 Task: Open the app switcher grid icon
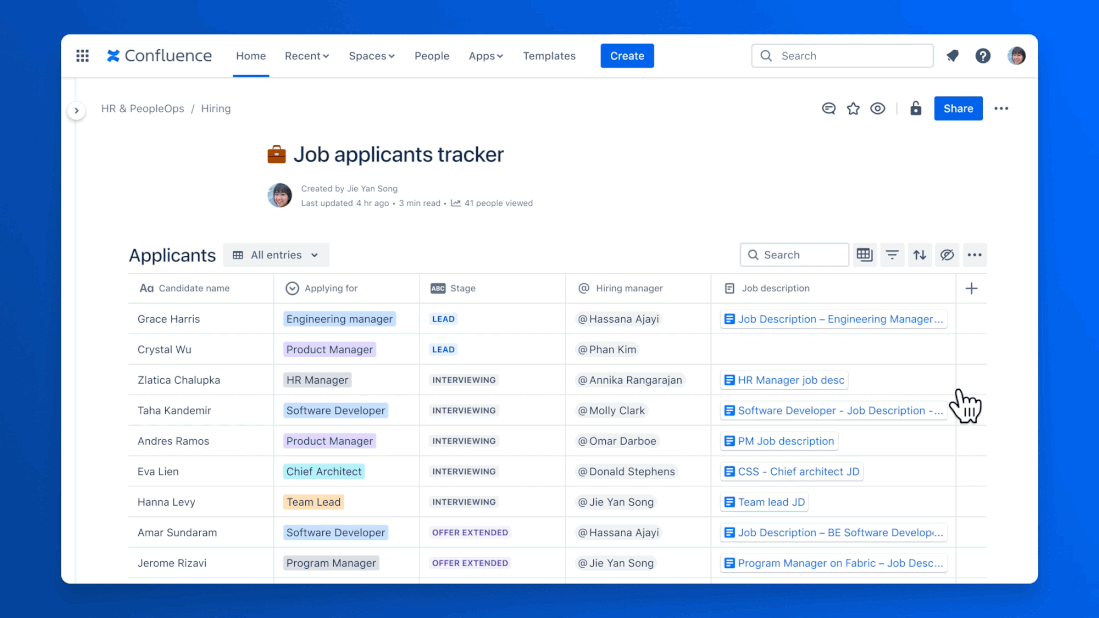[x=83, y=56]
